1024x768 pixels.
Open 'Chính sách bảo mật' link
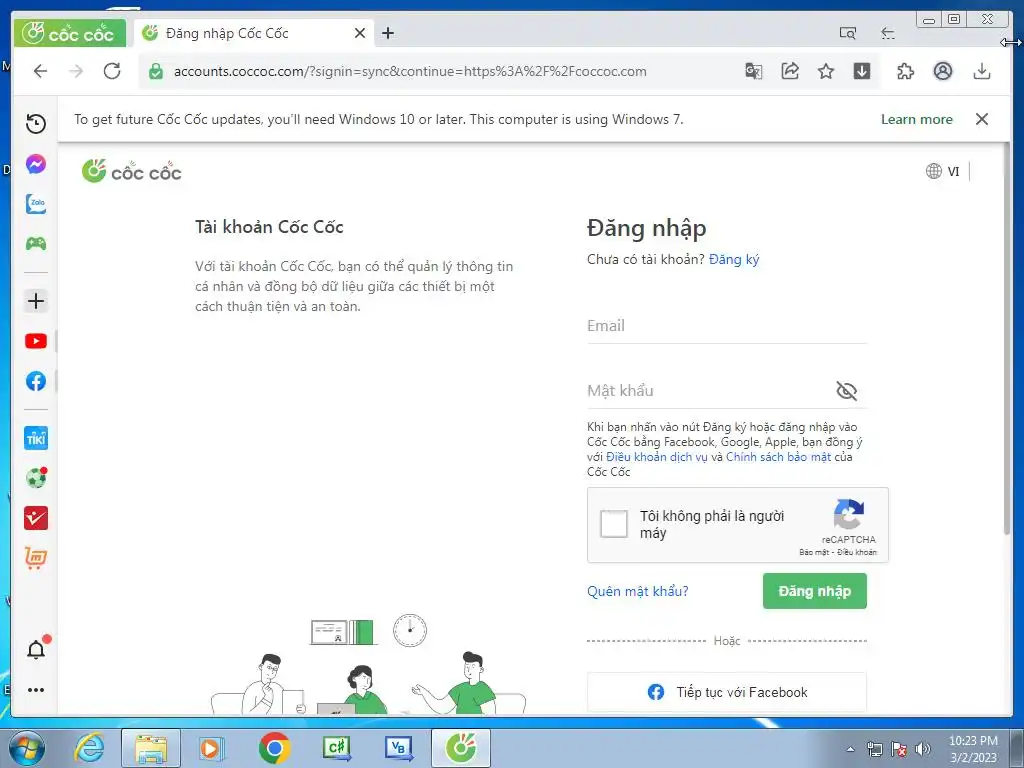[x=778, y=456]
